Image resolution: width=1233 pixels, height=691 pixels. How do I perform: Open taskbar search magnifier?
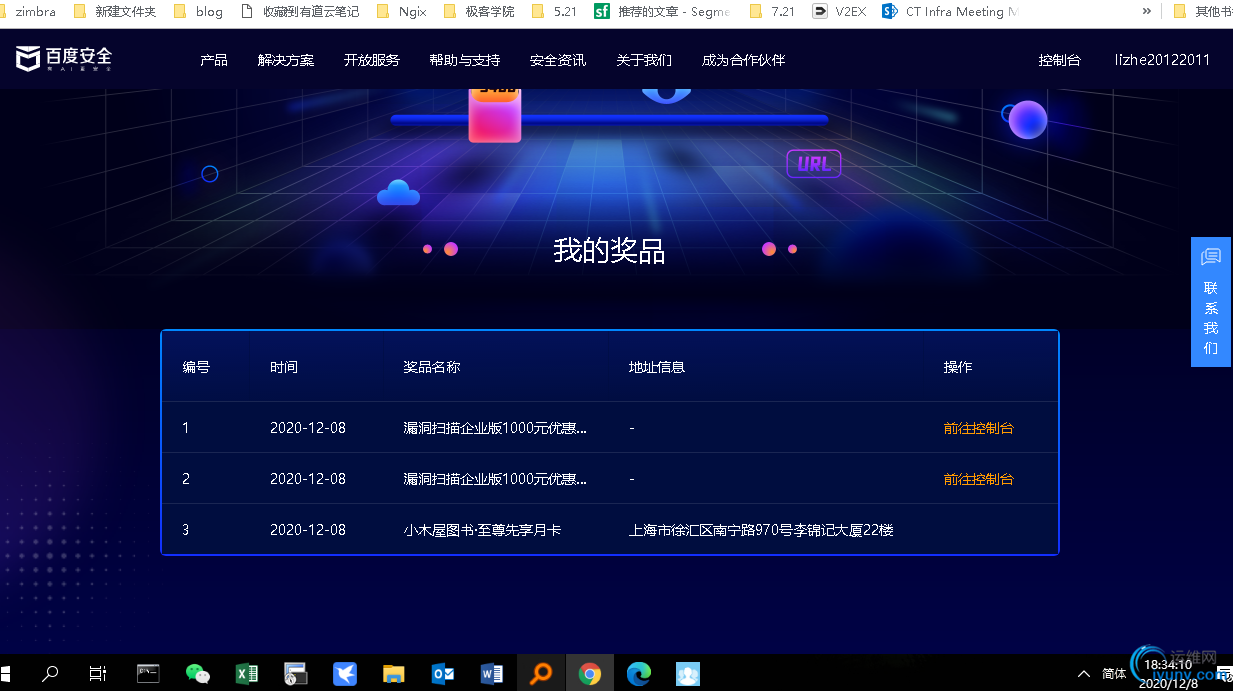(x=50, y=673)
